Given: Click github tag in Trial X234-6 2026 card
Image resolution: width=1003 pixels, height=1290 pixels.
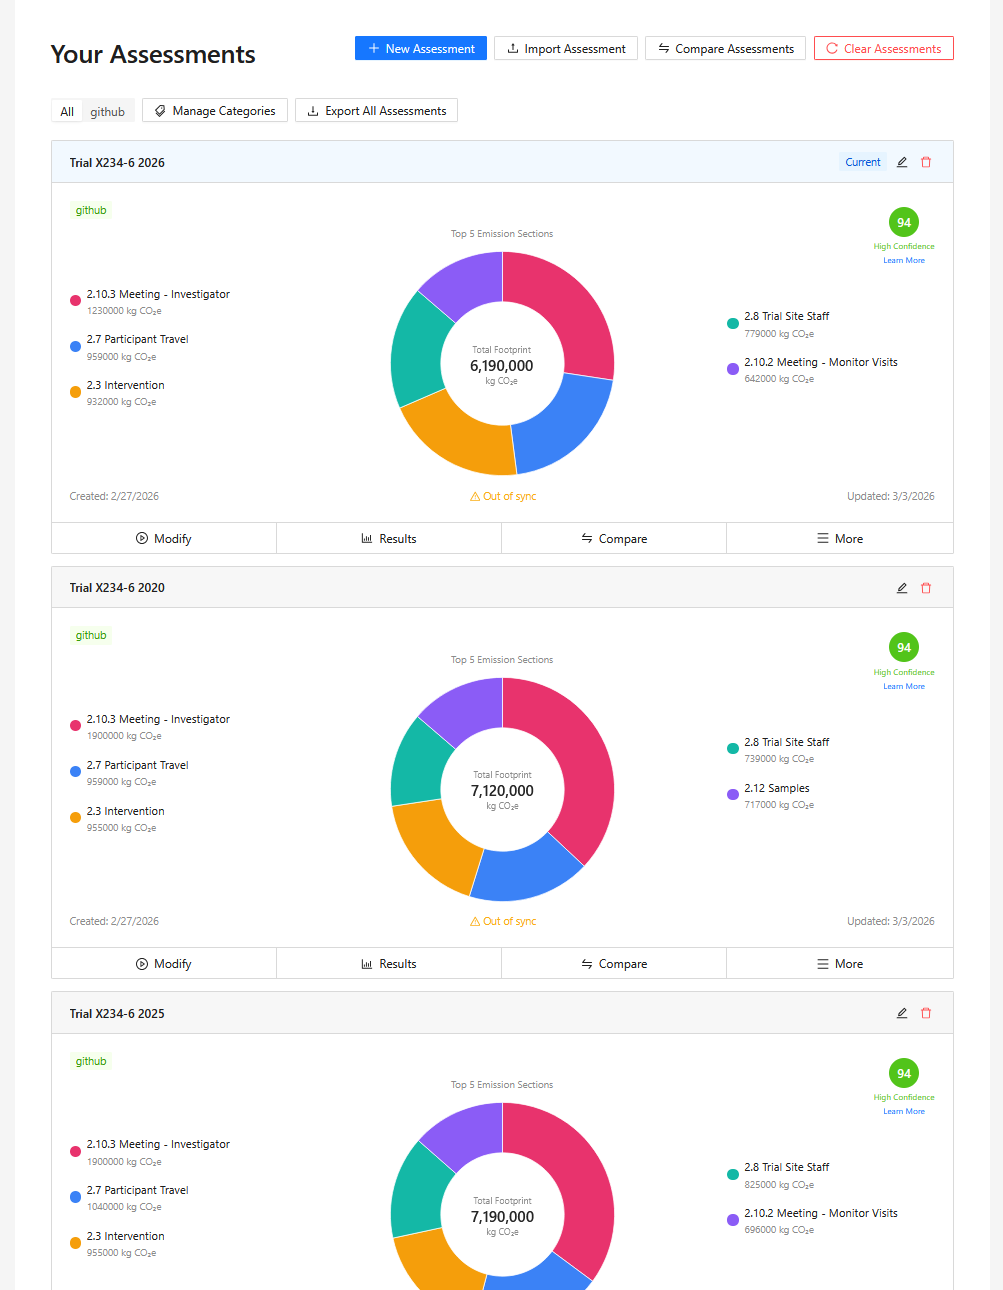Looking at the screenshot, I should coord(91,210).
